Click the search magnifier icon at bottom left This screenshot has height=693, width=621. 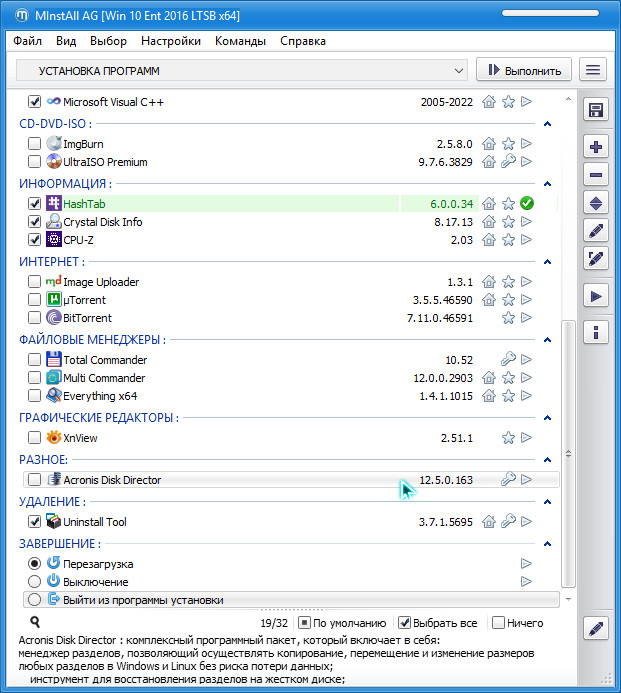click(35, 623)
